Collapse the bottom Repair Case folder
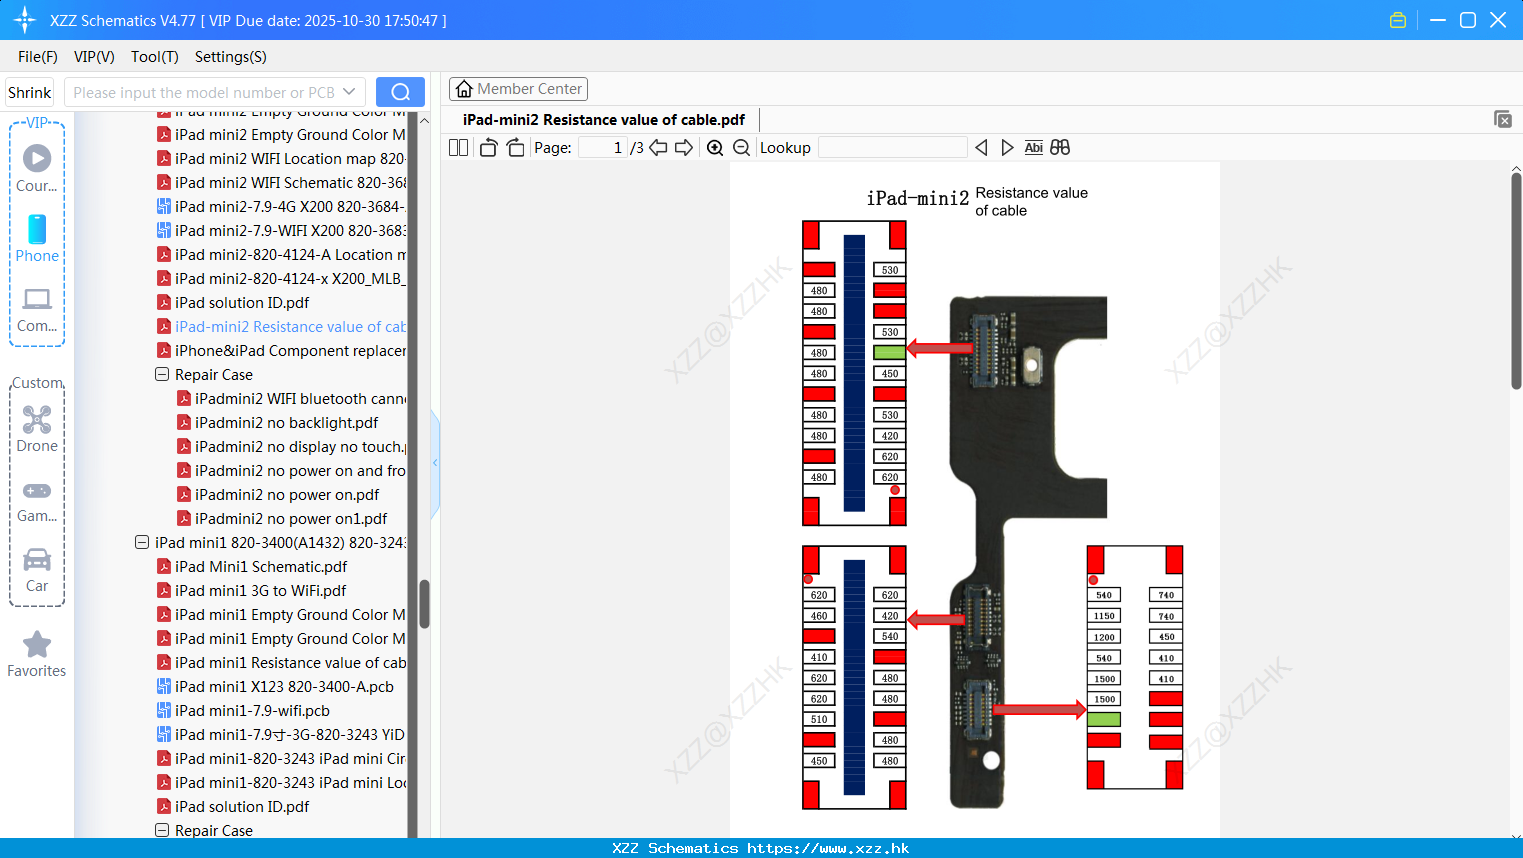 pyautogui.click(x=162, y=830)
